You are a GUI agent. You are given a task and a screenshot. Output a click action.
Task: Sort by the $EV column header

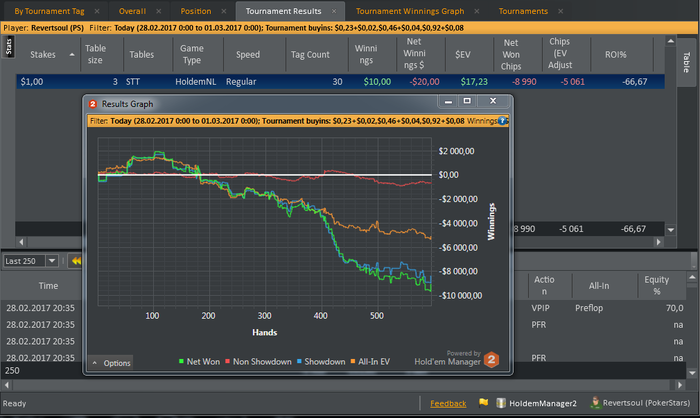pos(462,54)
